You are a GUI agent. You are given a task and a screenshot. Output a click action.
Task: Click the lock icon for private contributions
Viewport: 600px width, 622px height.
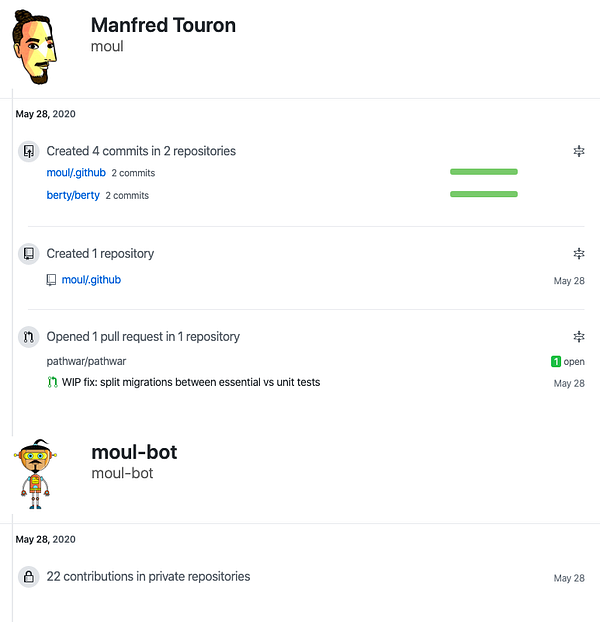29,577
